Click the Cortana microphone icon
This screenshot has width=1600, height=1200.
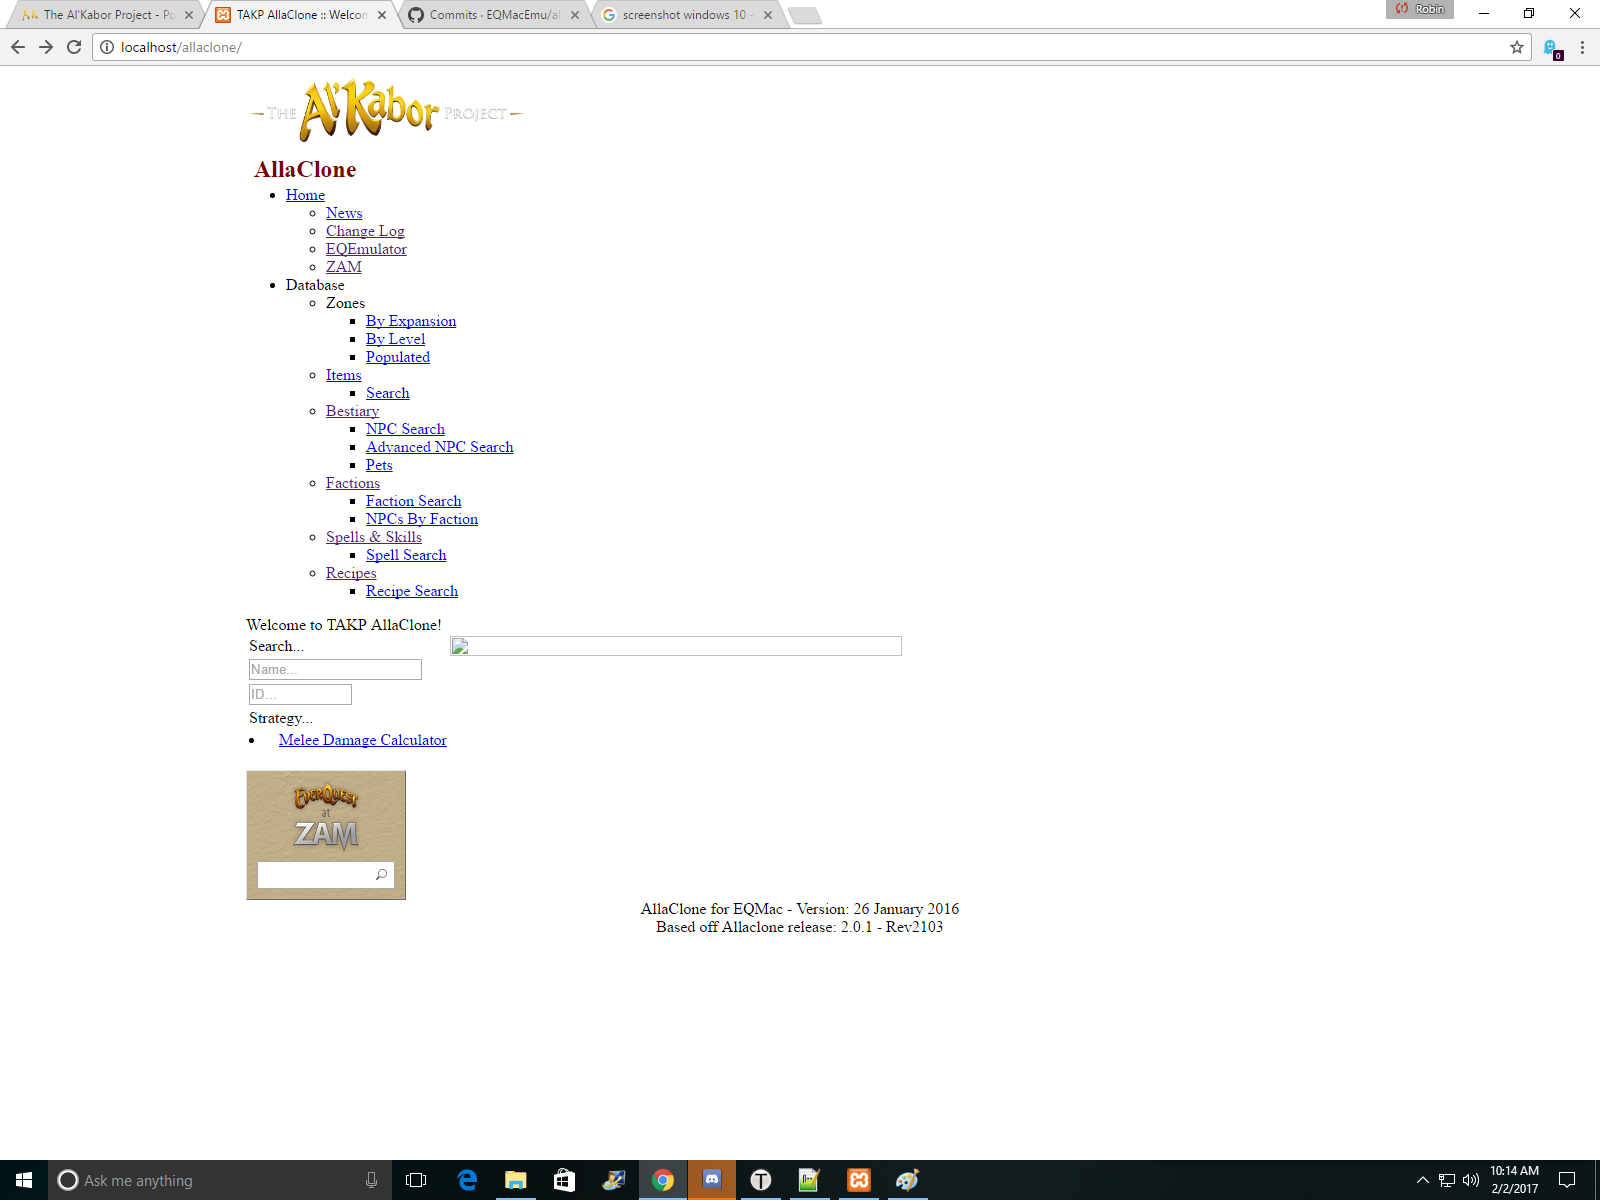click(371, 1180)
